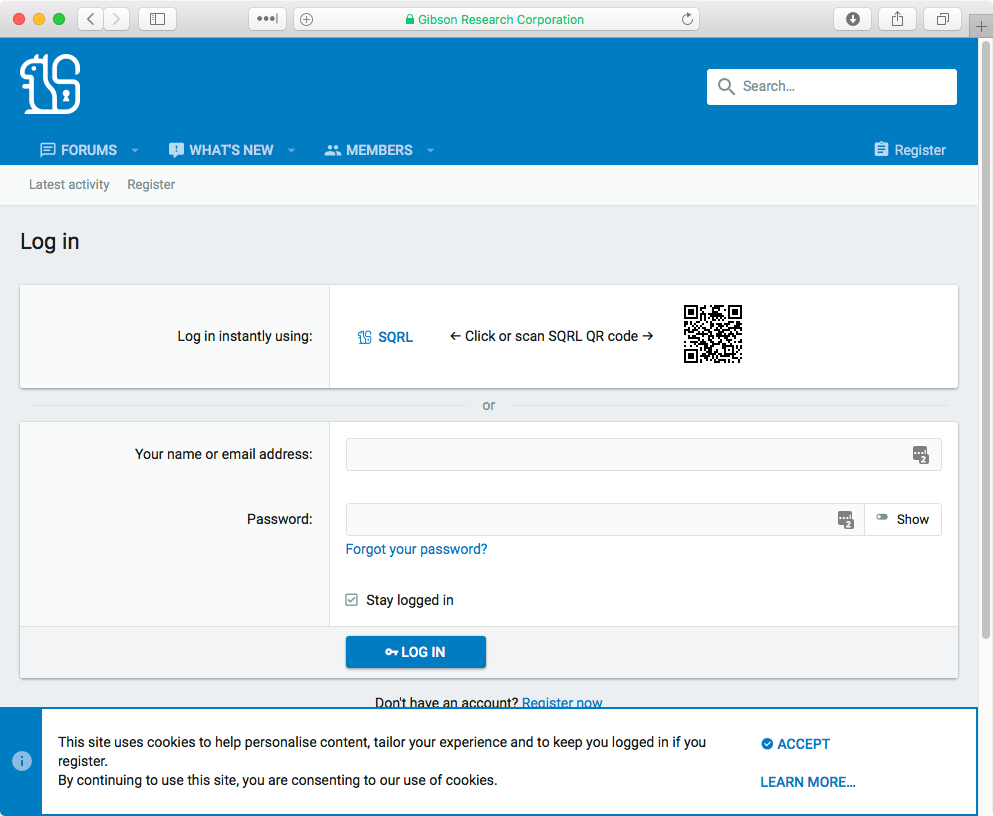Open the MEMBERS nav item
993x816 pixels.
click(369, 150)
